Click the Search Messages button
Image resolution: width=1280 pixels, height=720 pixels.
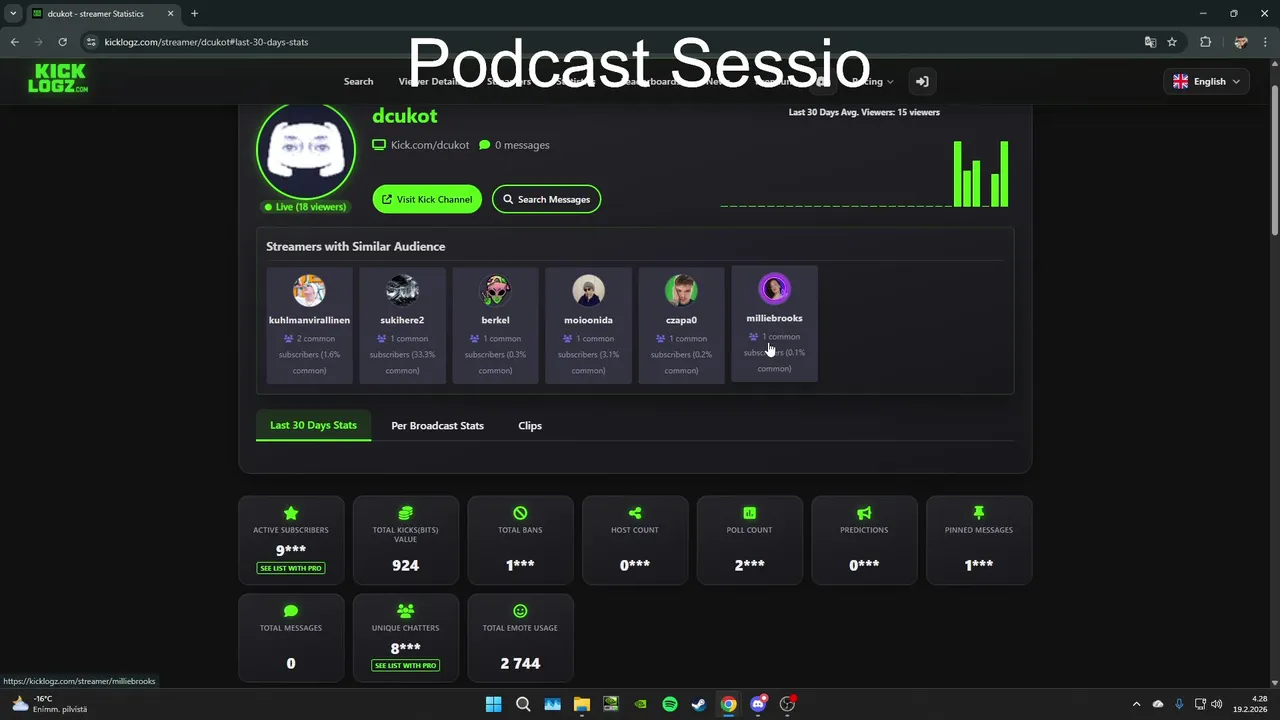(546, 199)
